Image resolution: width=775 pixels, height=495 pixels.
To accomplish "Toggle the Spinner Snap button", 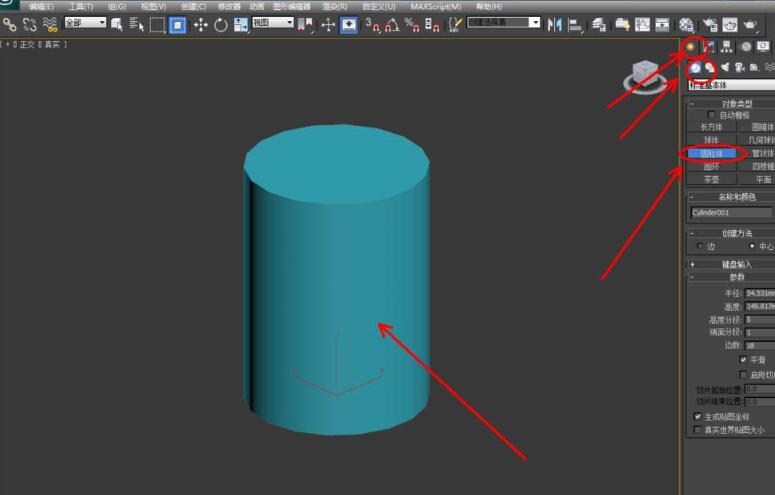I will [x=432, y=25].
